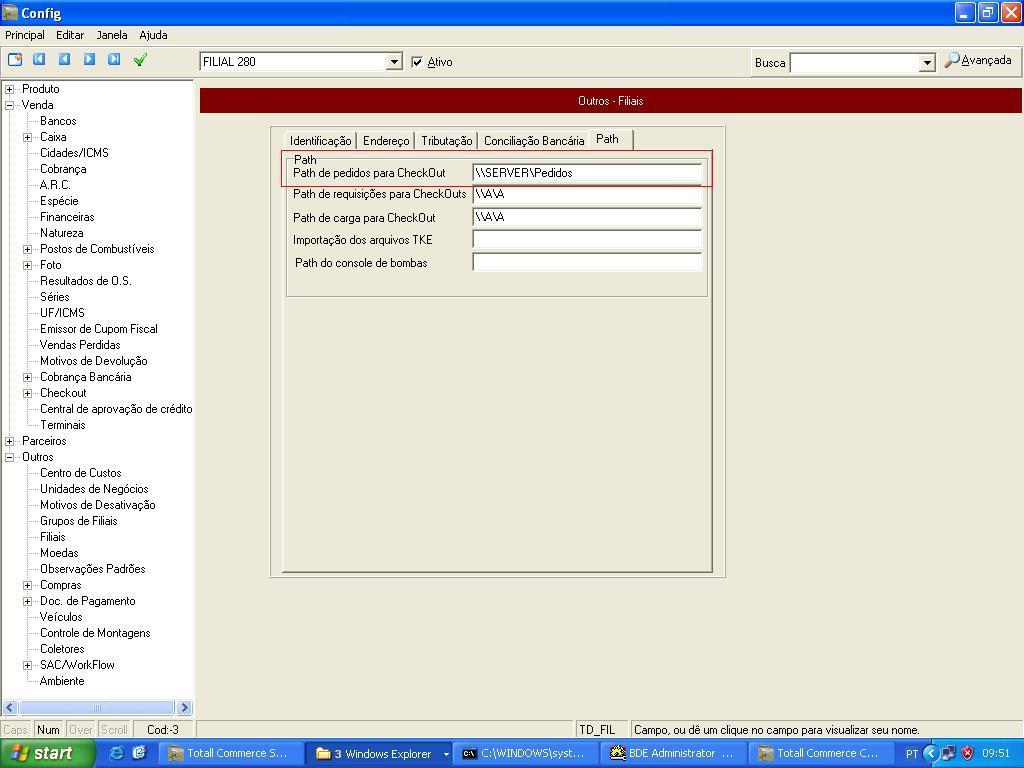Open the FILIAL 280 dropdown
Screen dimensions: 1024x768
(x=394, y=62)
